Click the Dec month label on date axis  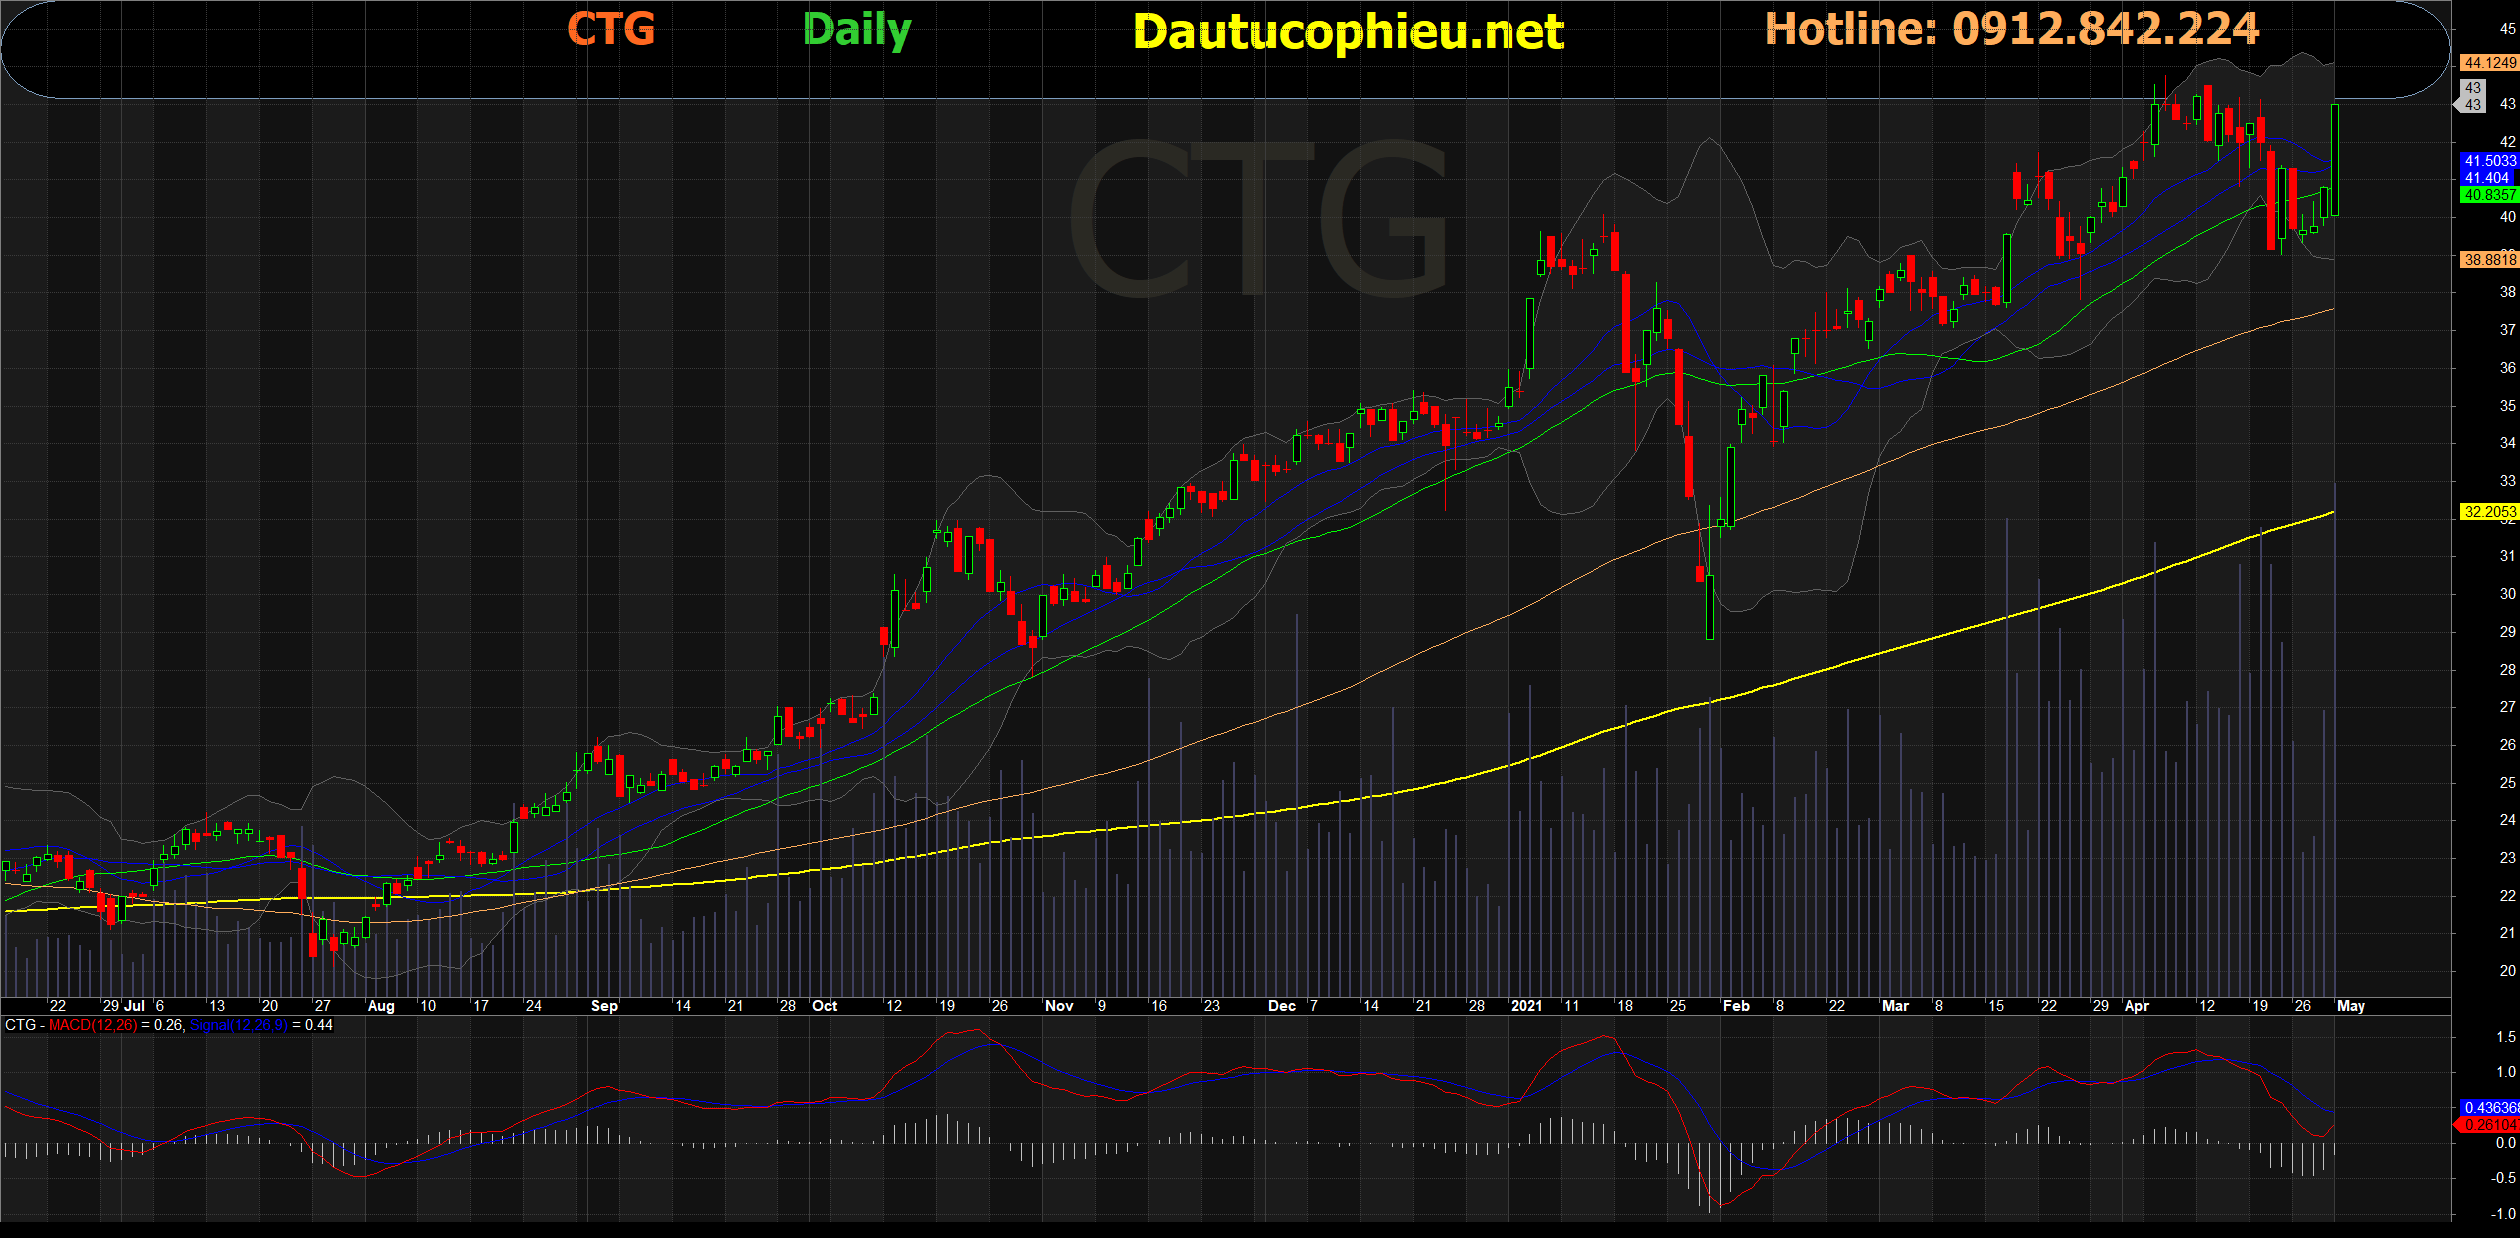(x=1281, y=1006)
